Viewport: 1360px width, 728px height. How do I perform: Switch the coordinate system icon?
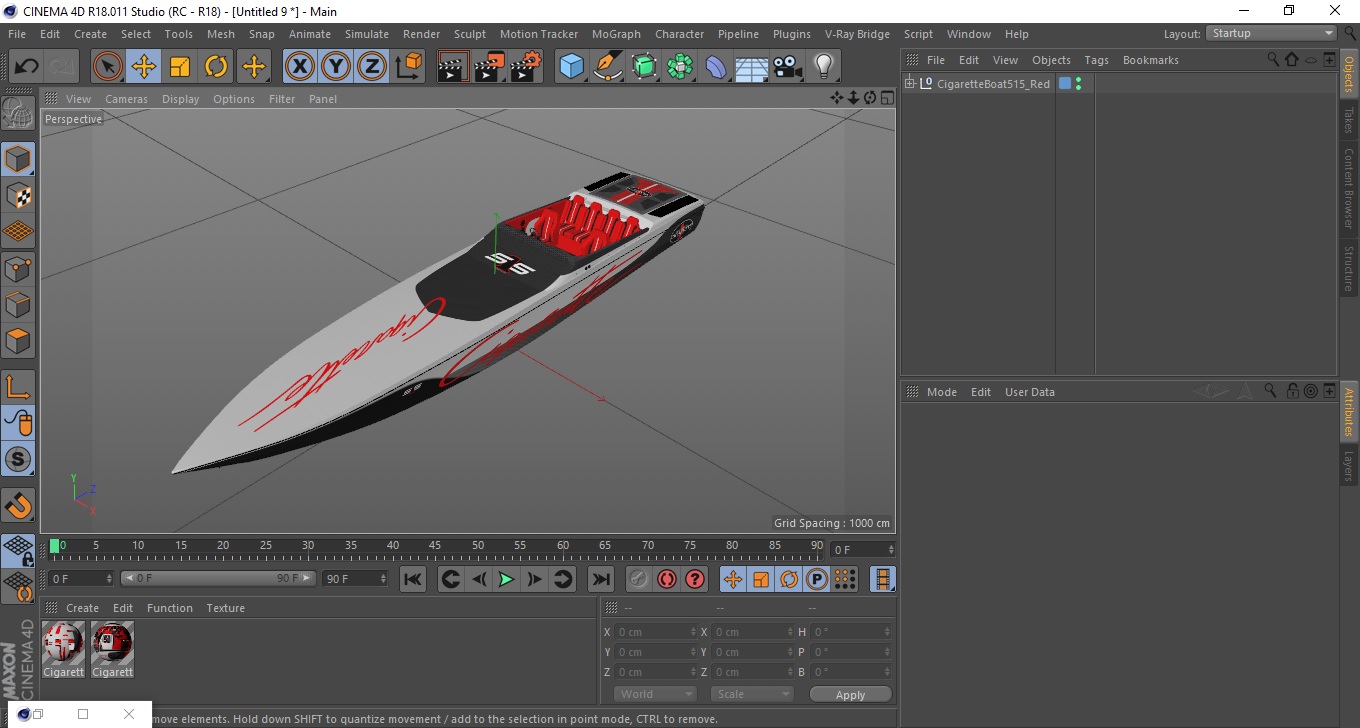(x=408, y=67)
